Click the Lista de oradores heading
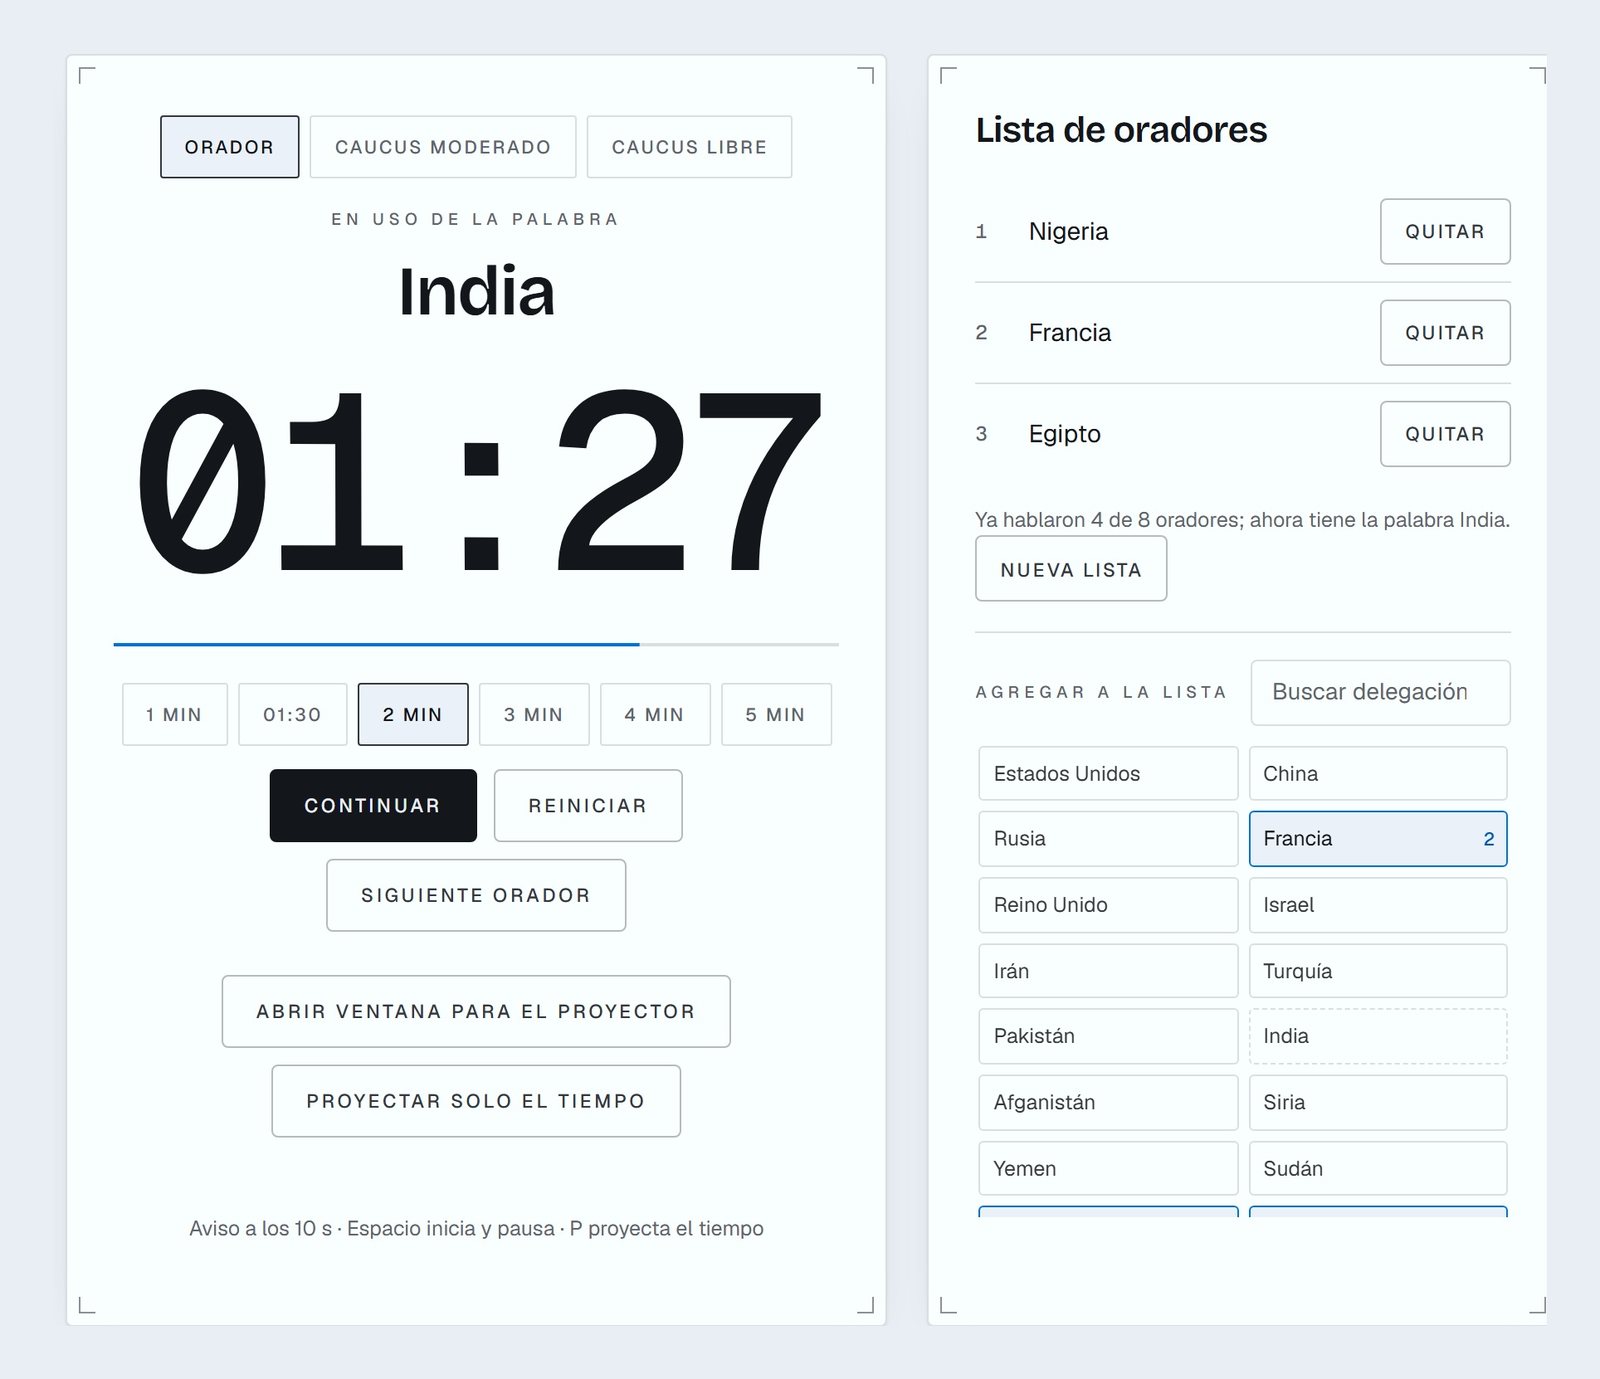 (1121, 130)
